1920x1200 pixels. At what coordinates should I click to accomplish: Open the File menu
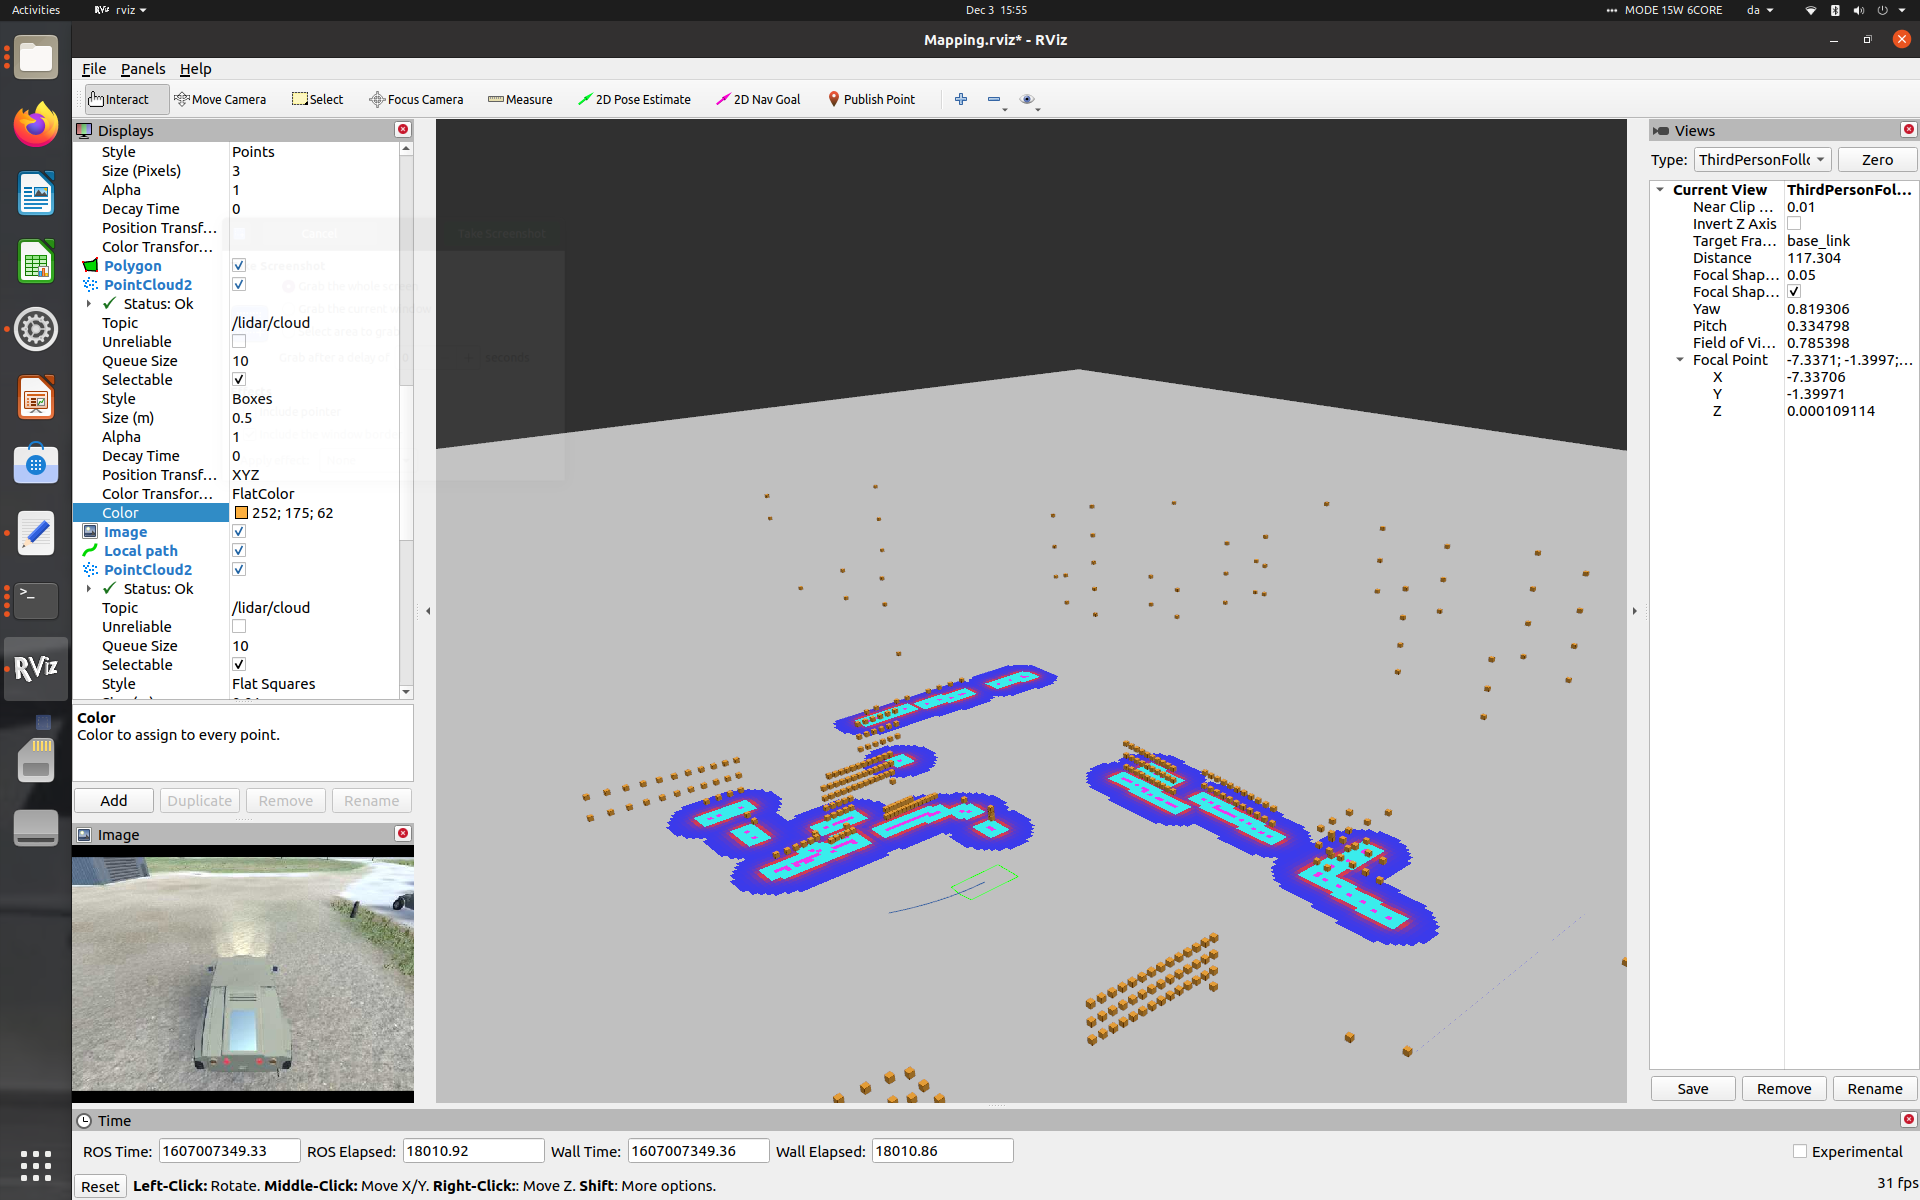tap(94, 69)
